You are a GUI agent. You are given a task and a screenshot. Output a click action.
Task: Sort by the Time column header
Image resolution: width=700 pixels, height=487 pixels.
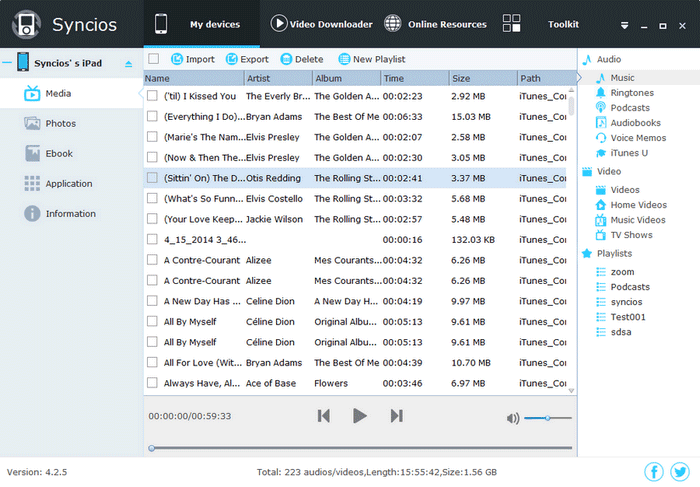(415, 78)
